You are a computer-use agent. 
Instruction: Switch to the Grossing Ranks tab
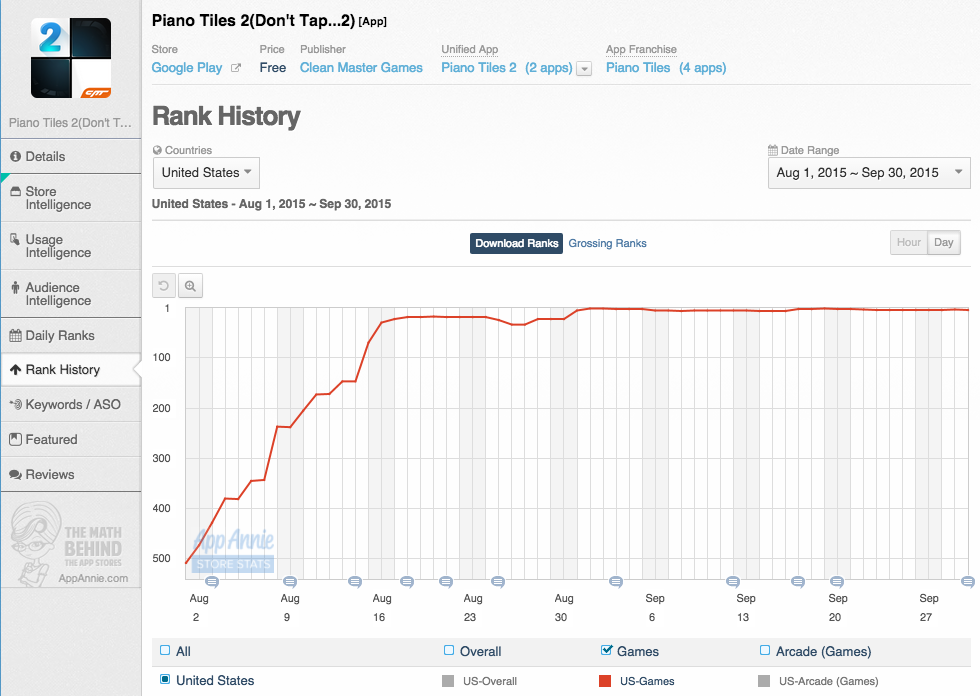(608, 244)
